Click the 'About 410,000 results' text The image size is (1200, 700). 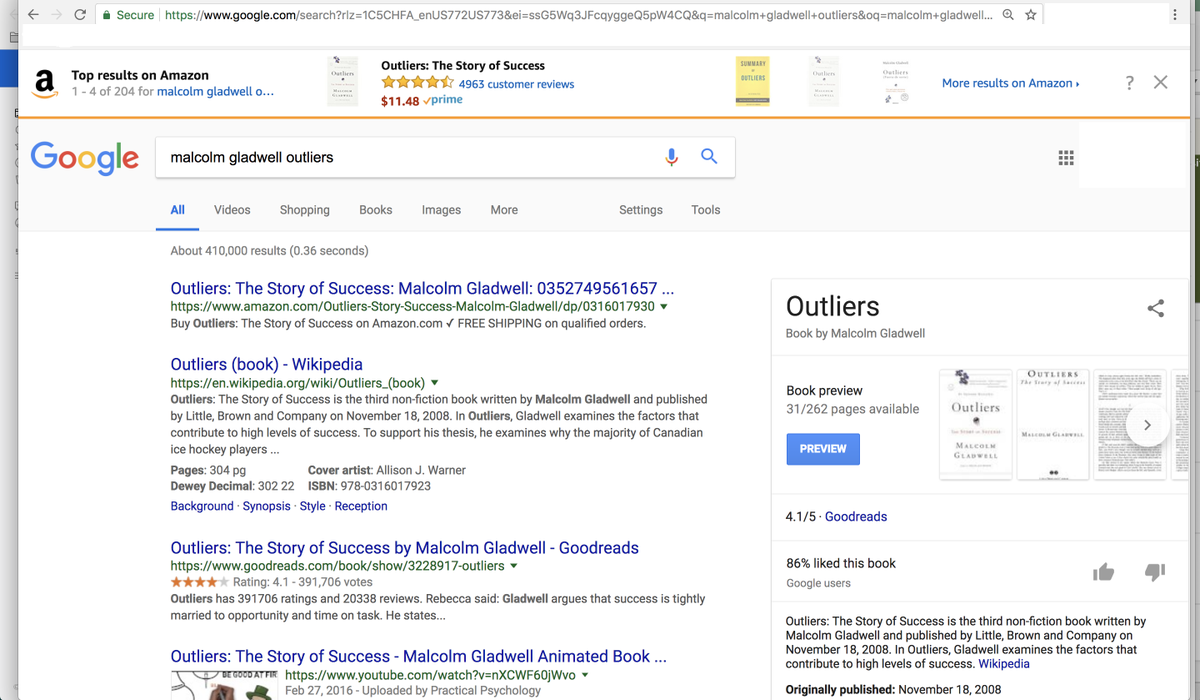click(x=269, y=251)
